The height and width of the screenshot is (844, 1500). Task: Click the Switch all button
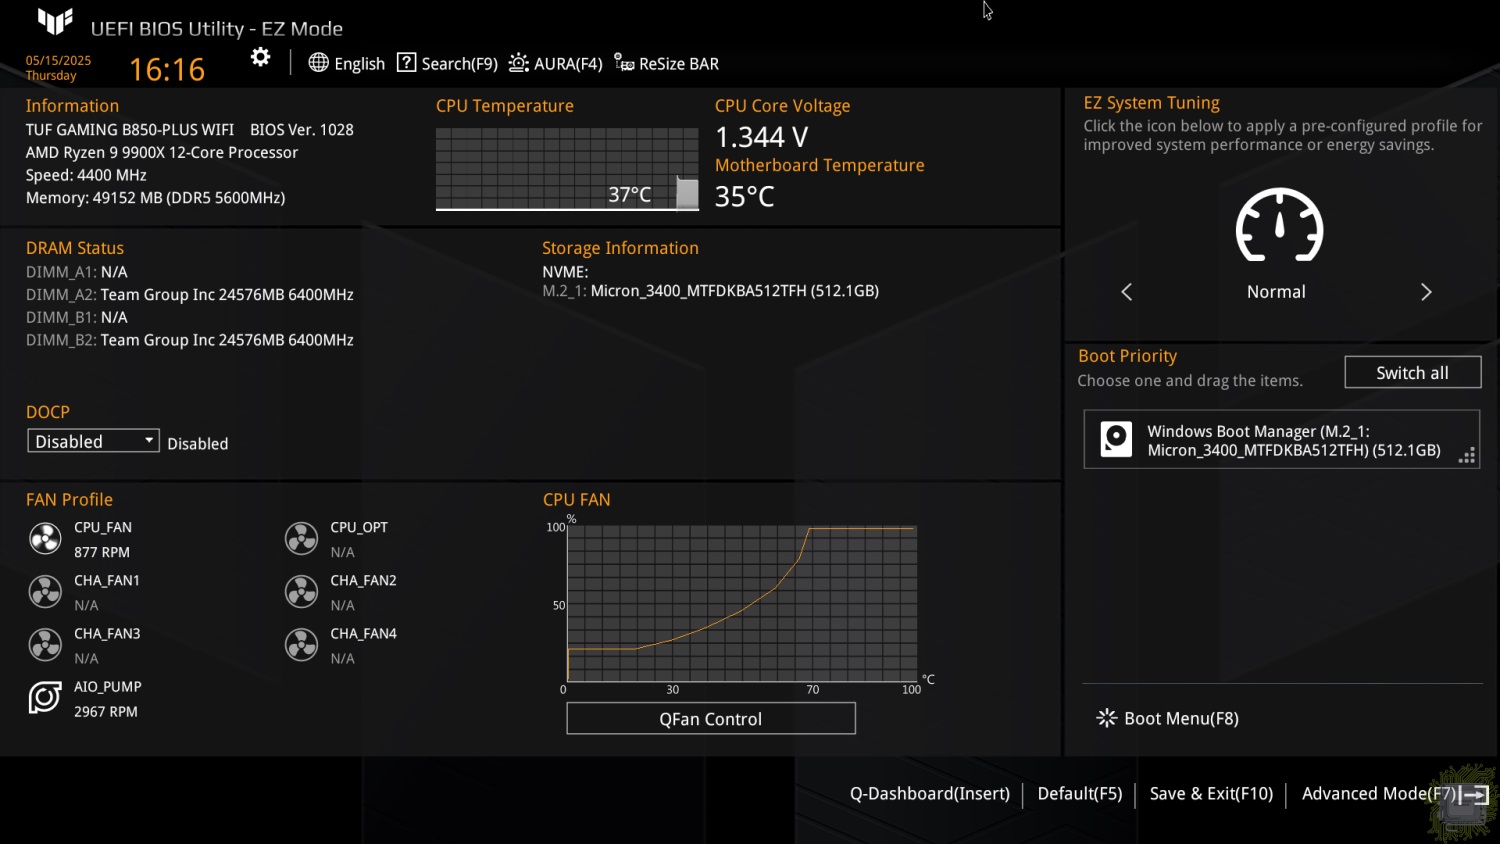pos(1412,372)
